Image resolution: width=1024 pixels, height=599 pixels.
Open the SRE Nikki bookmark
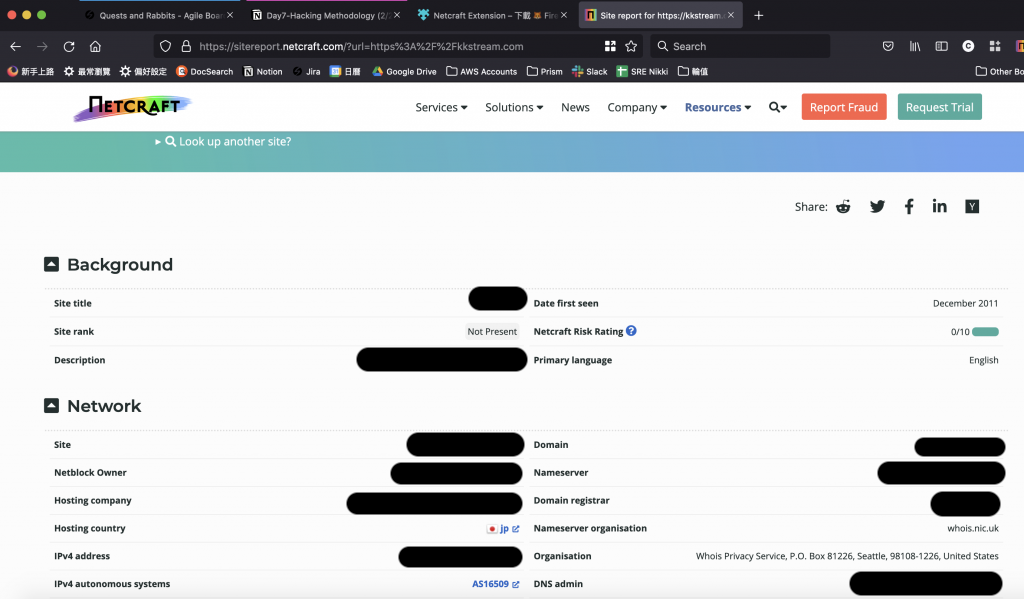coord(643,71)
